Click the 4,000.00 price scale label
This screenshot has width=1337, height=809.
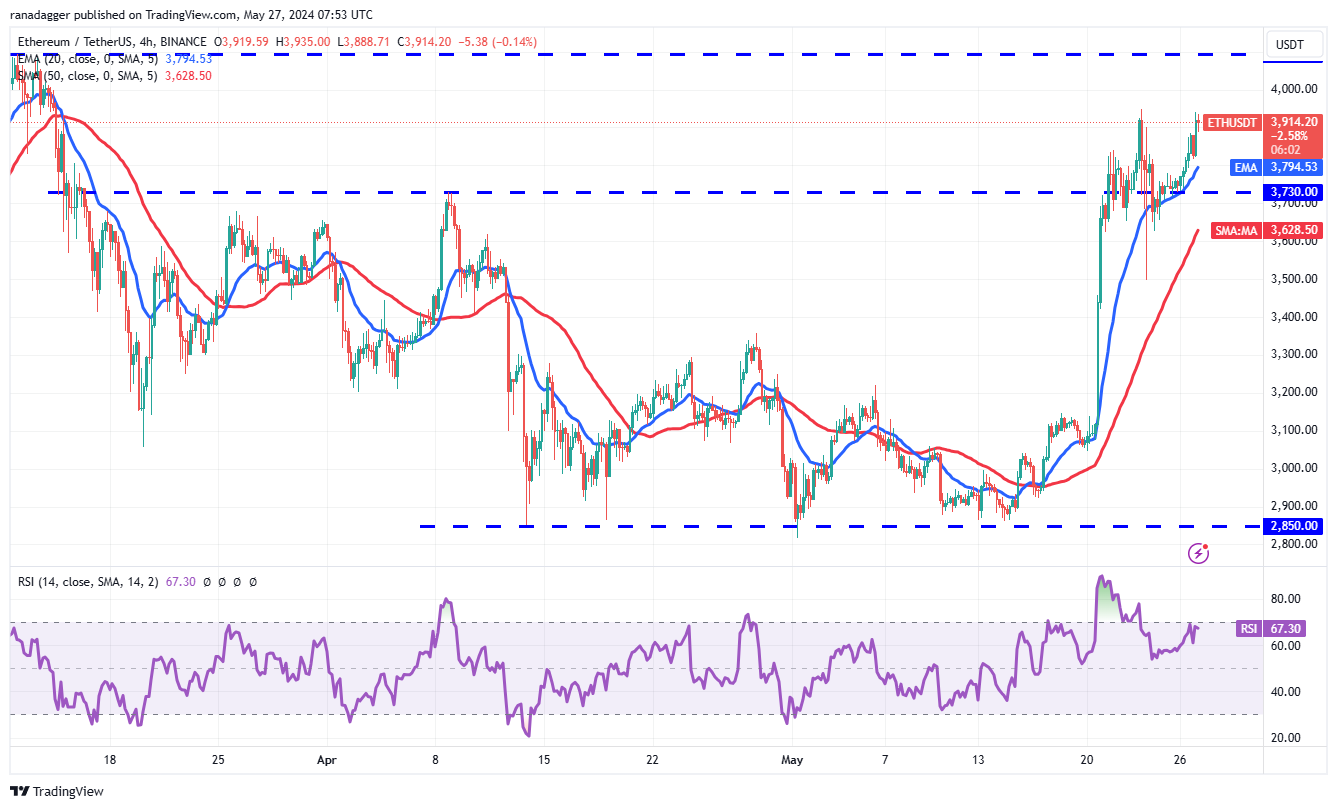point(1295,89)
